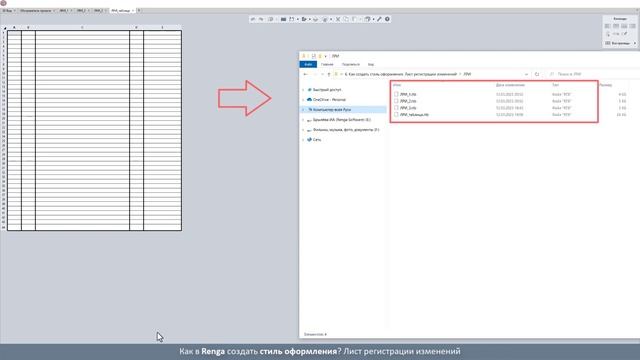Select column A header in the table

click(14, 28)
